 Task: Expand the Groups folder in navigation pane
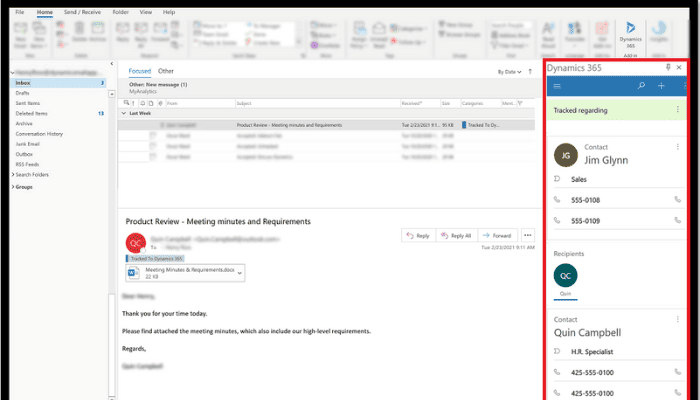pos(13,187)
